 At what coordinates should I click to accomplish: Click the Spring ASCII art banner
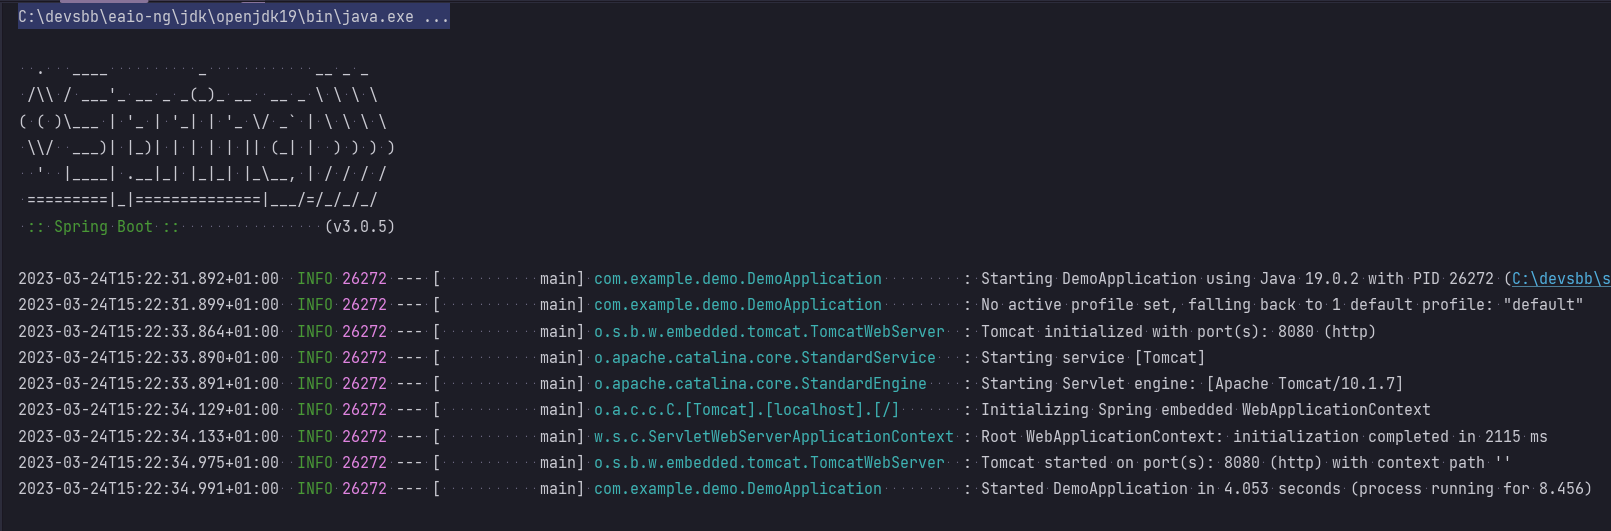(207, 136)
